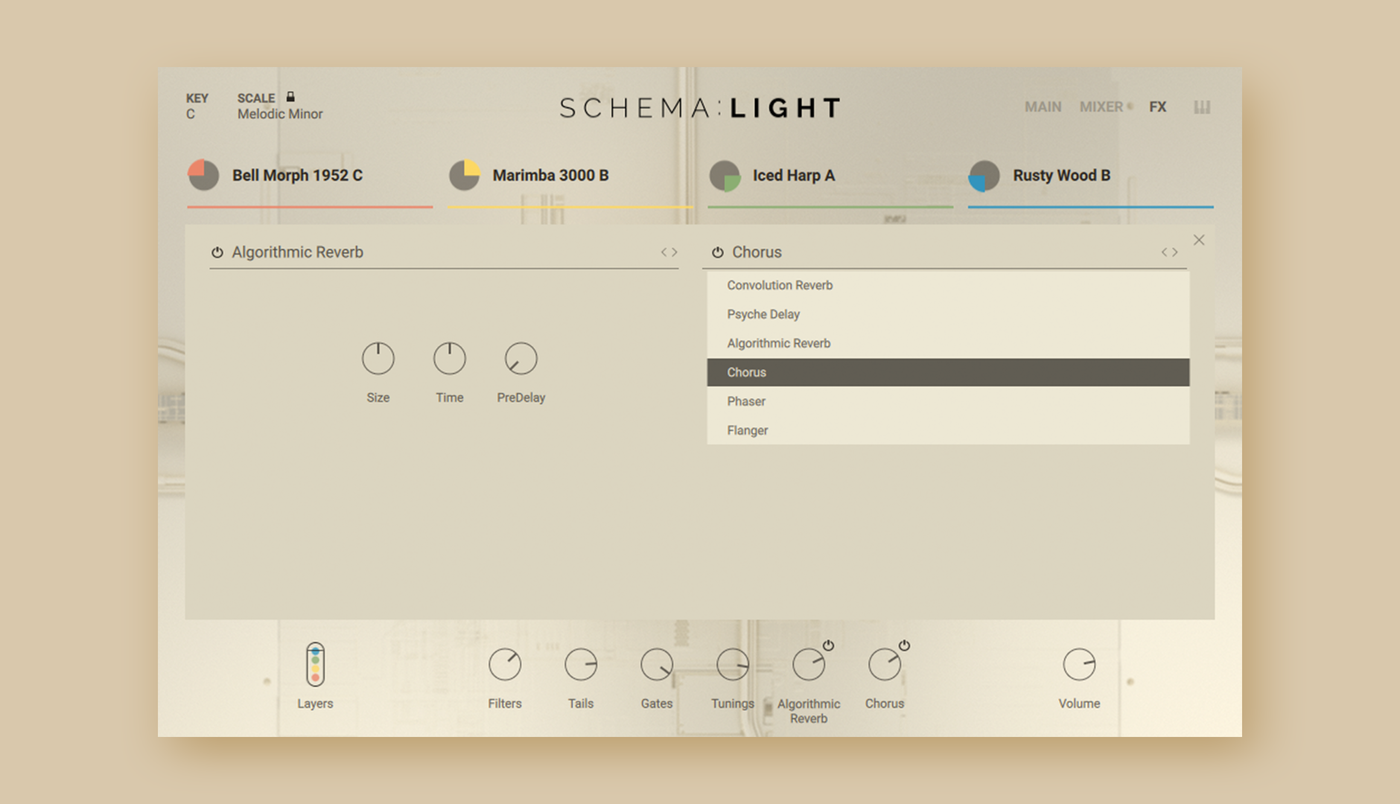This screenshot has width=1400, height=804.
Task: Click the Bell Morph 1952 C pie icon
Action: tap(204, 175)
